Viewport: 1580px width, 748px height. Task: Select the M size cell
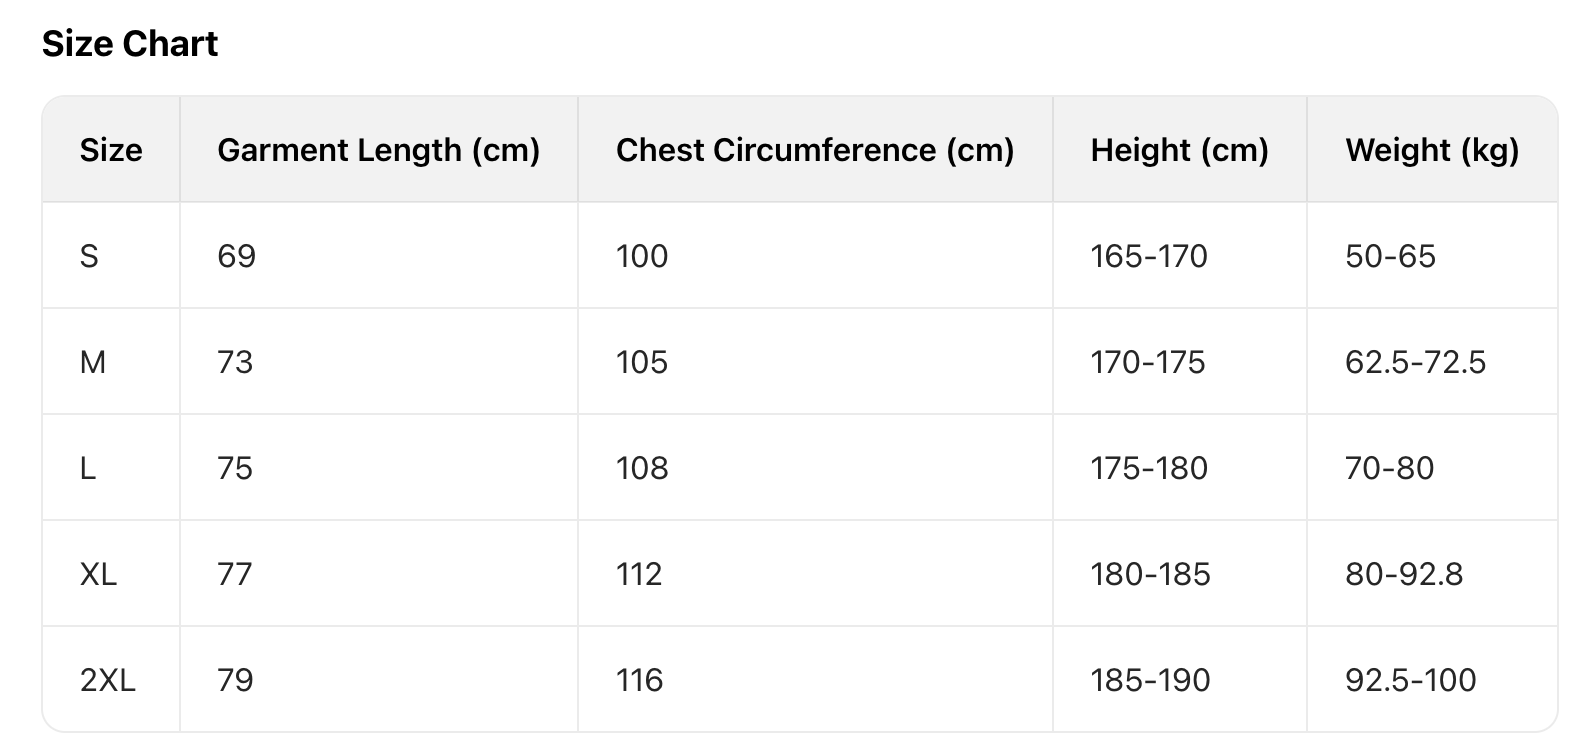click(92, 362)
